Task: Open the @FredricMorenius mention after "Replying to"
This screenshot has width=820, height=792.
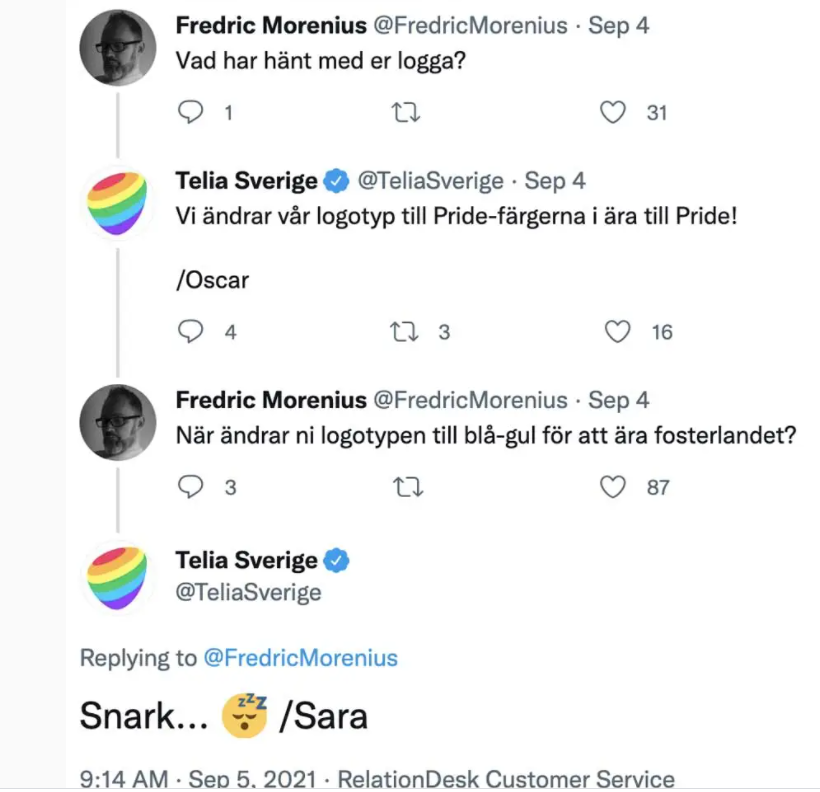Action: [x=300, y=658]
